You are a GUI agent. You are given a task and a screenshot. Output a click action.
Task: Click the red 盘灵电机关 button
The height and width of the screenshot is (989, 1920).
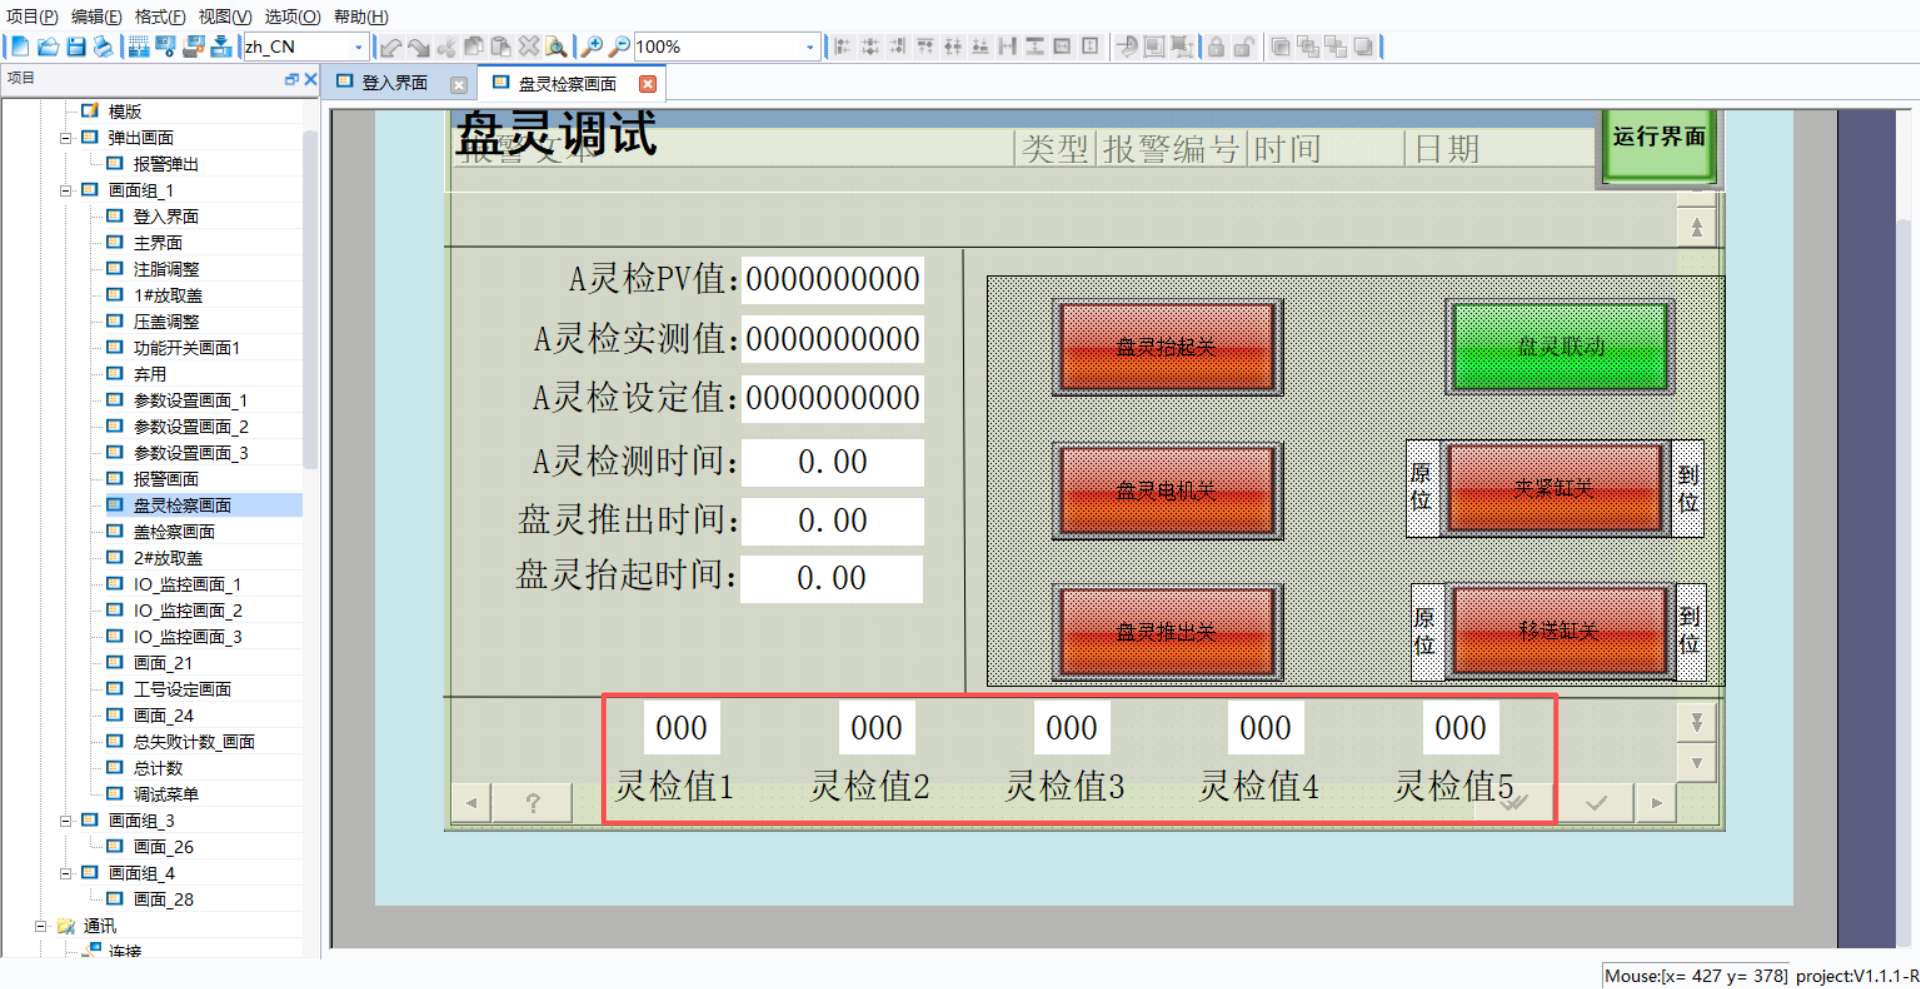(1167, 490)
